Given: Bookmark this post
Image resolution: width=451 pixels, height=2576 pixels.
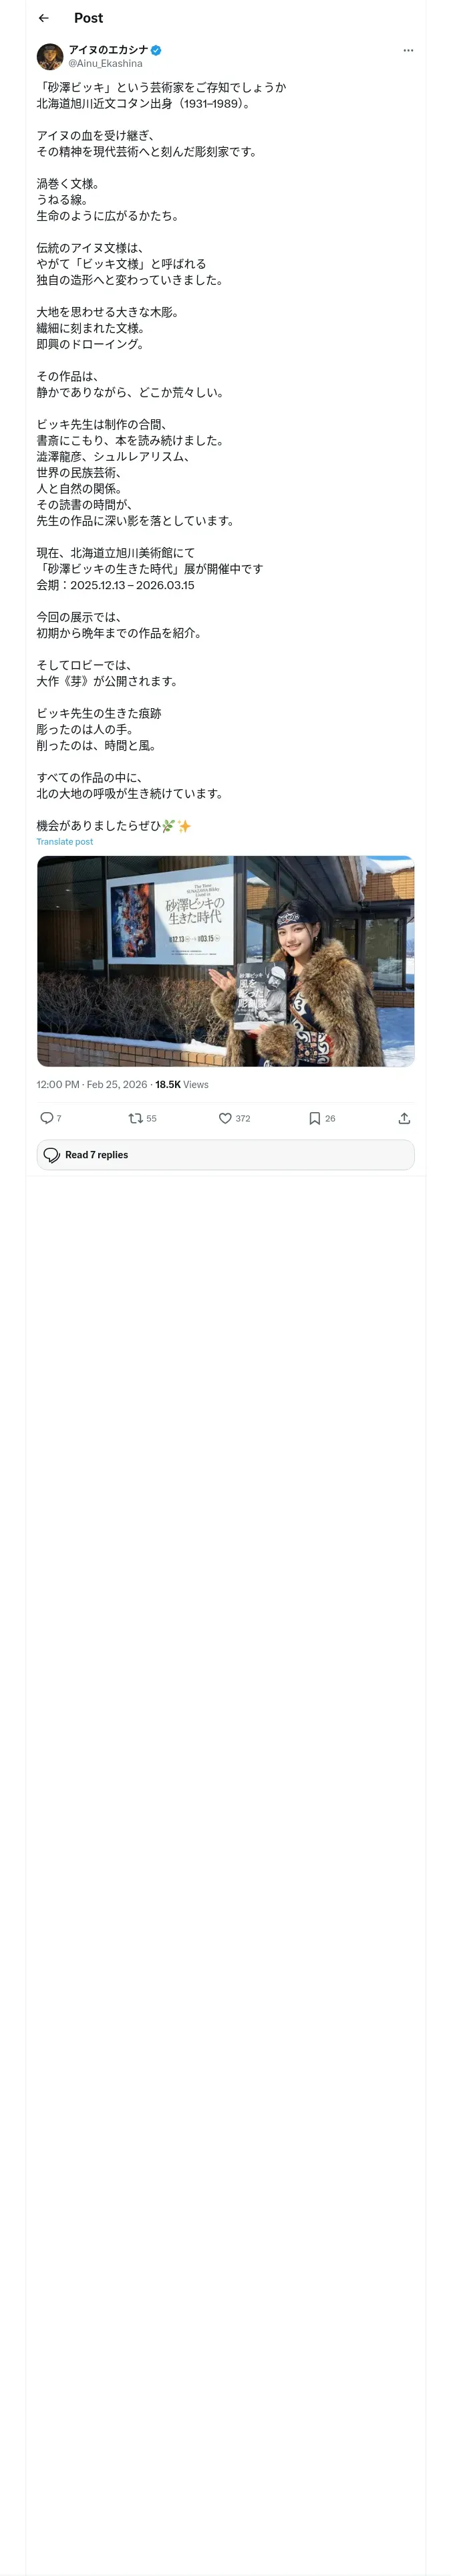Looking at the screenshot, I should 315,1118.
